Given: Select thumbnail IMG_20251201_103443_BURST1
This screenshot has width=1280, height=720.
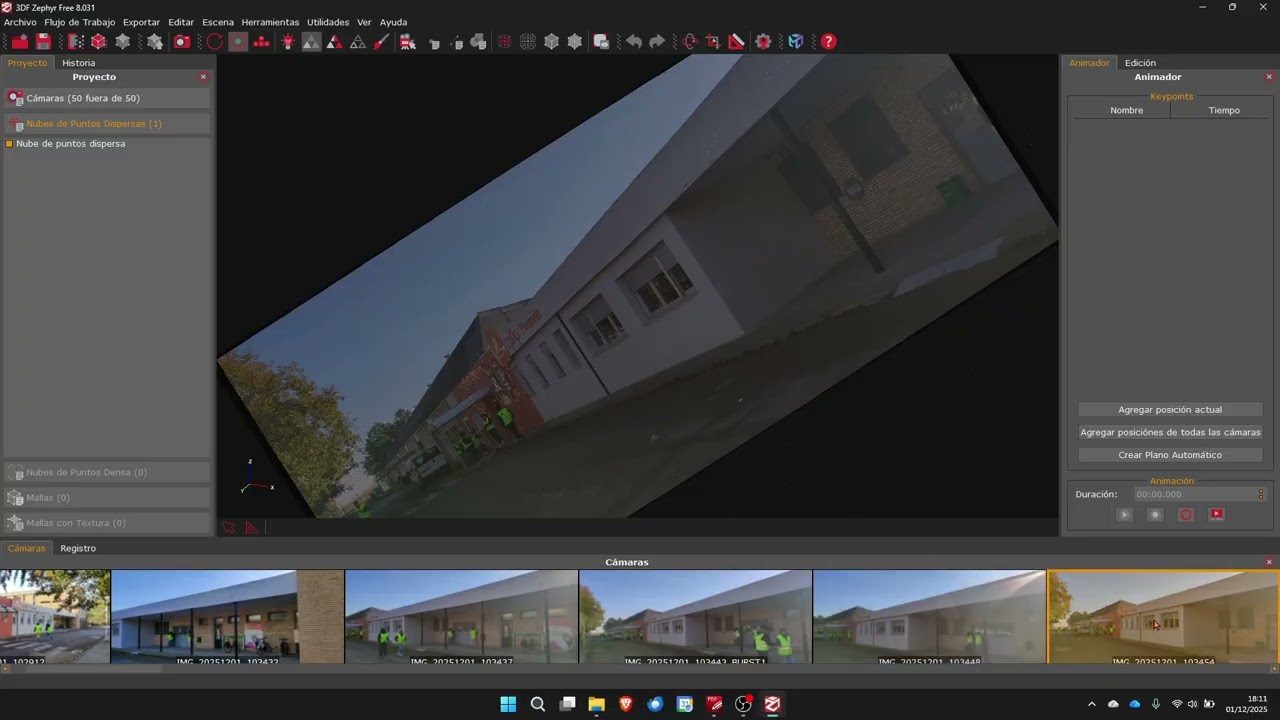Looking at the screenshot, I should (695, 617).
